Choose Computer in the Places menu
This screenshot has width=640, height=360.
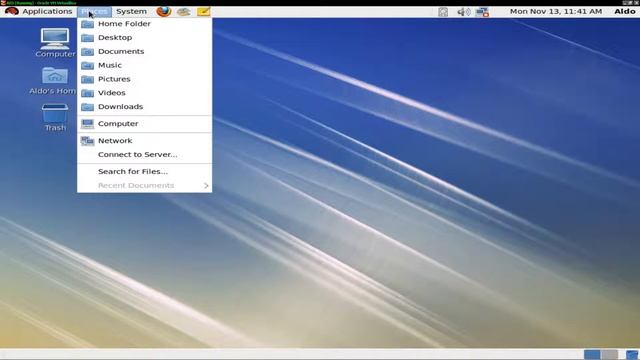144,124
